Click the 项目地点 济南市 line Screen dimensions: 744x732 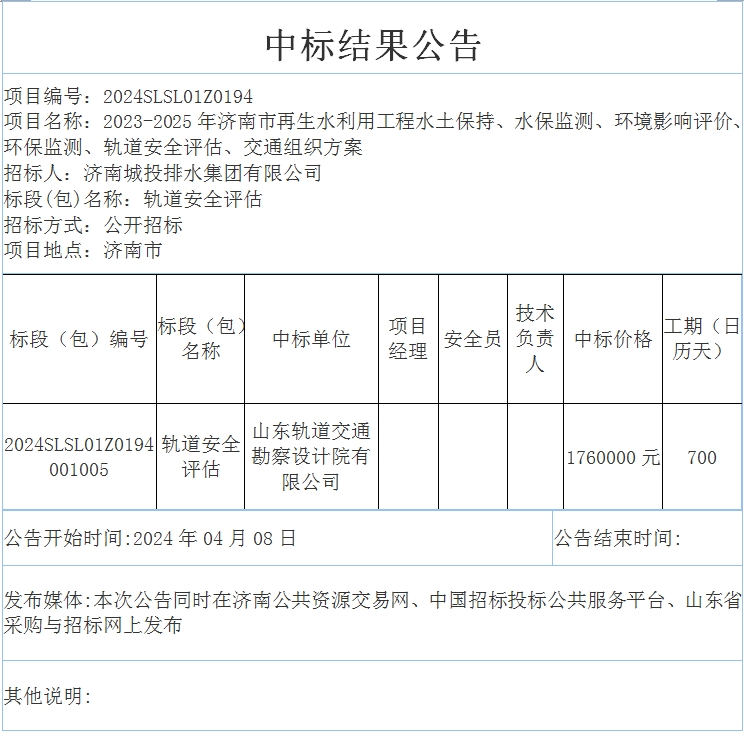(83, 251)
